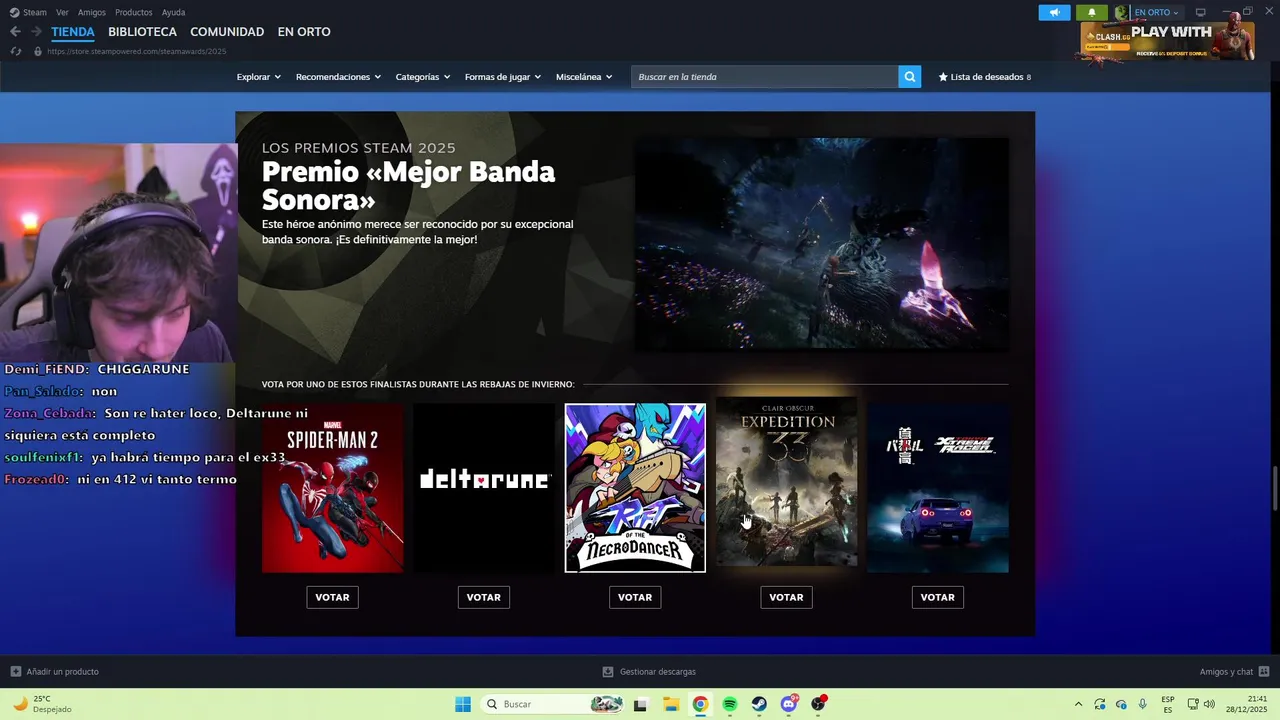Click the search magnifier button in store
Screen dimensions: 1280x720
(909, 77)
